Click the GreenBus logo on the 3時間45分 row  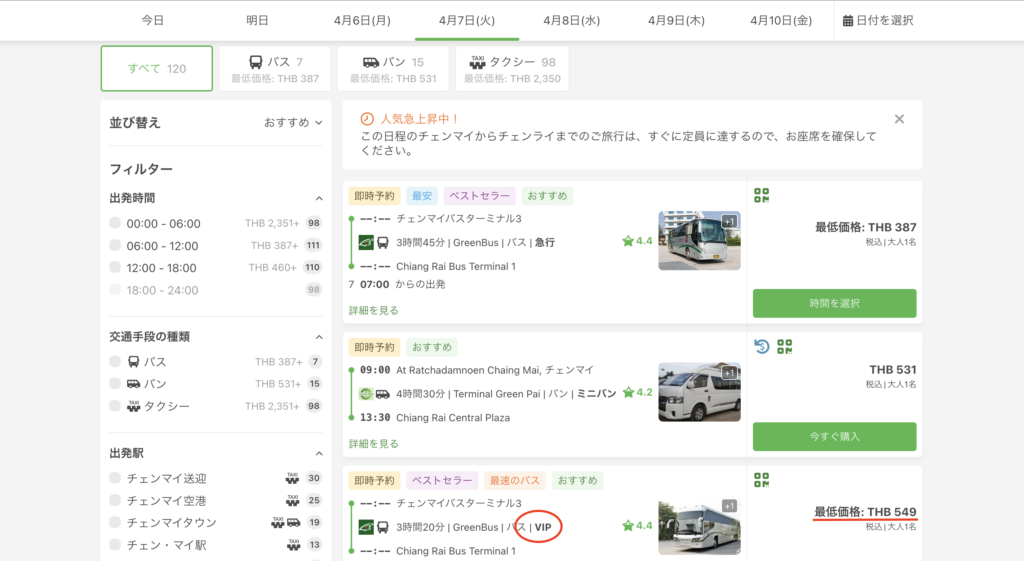click(366, 242)
